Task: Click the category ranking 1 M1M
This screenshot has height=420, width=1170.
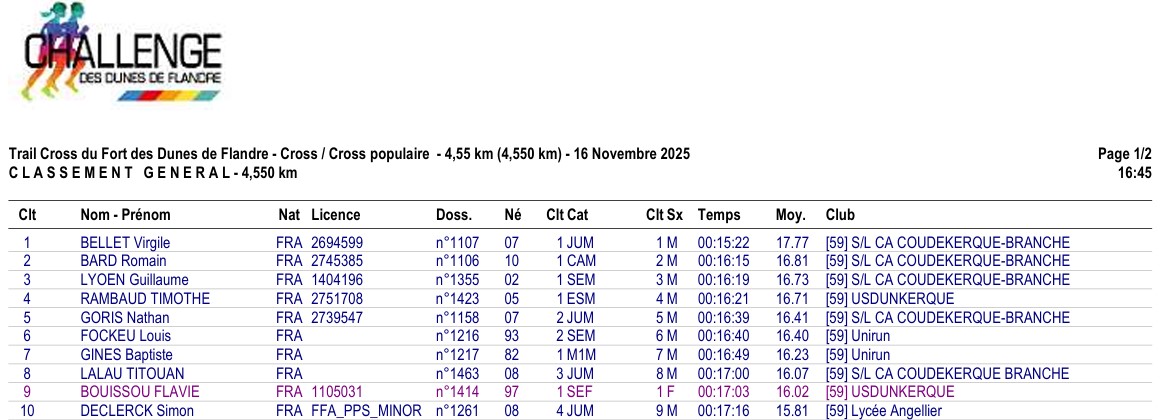Action: tap(576, 354)
